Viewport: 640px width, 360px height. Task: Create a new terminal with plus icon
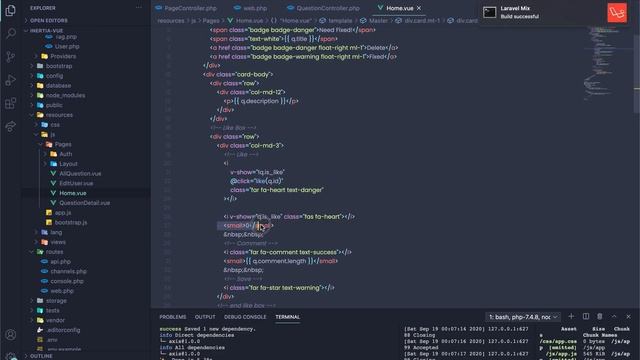coord(571,317)
